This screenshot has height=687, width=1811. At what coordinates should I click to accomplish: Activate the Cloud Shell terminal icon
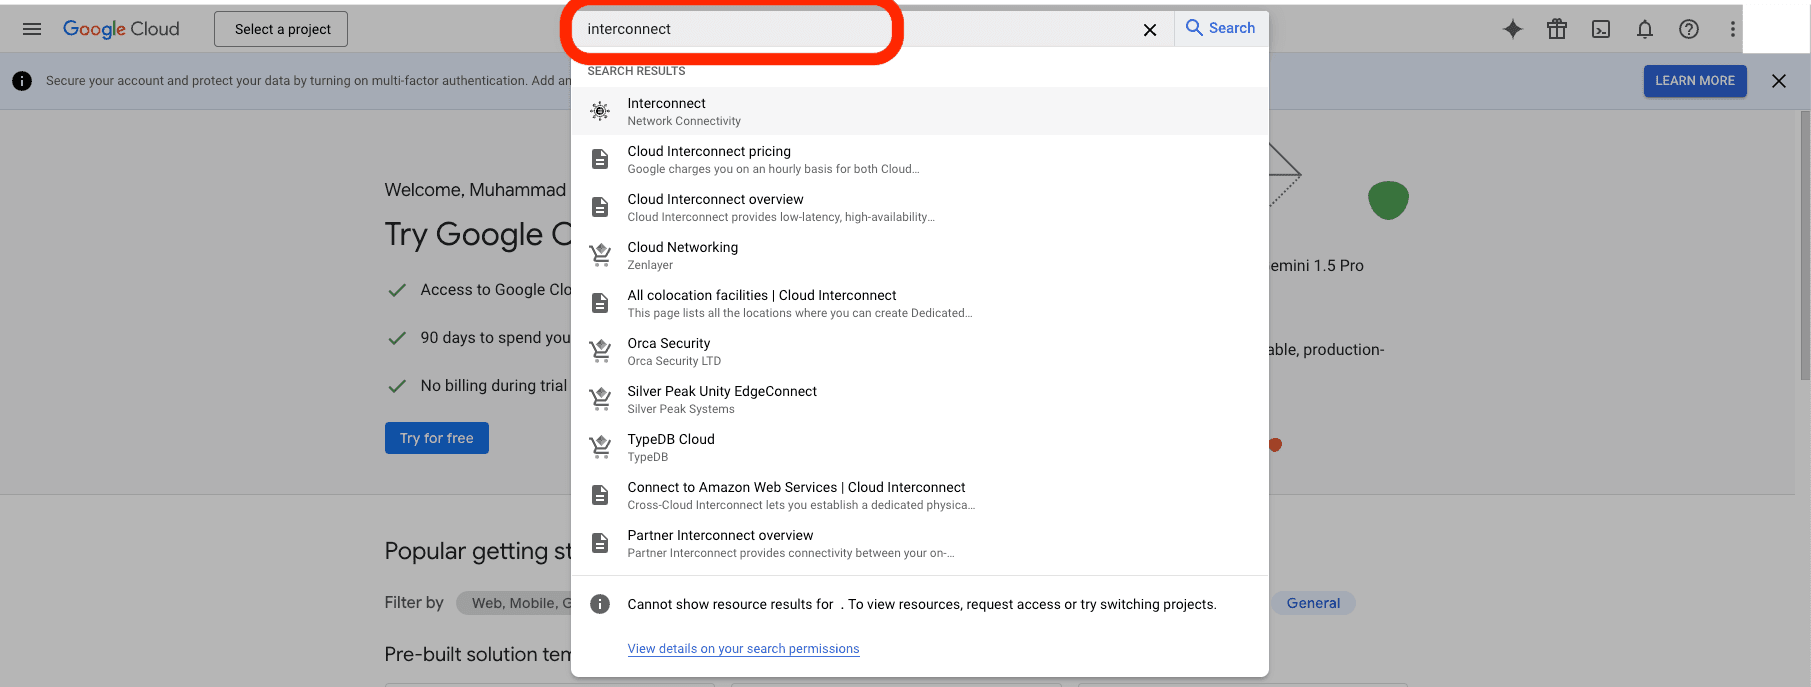(1601, 29)
